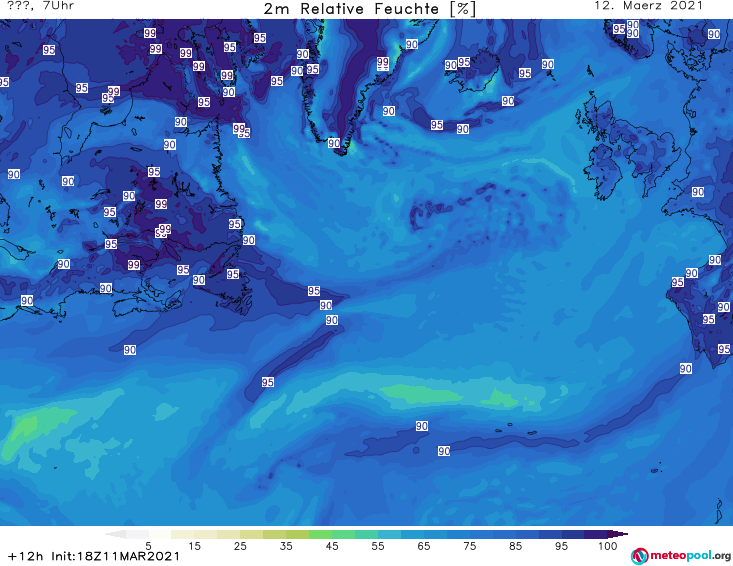733x566 pixels.
Task: Click the colorbar label '5'
Action: coord(148,545)
